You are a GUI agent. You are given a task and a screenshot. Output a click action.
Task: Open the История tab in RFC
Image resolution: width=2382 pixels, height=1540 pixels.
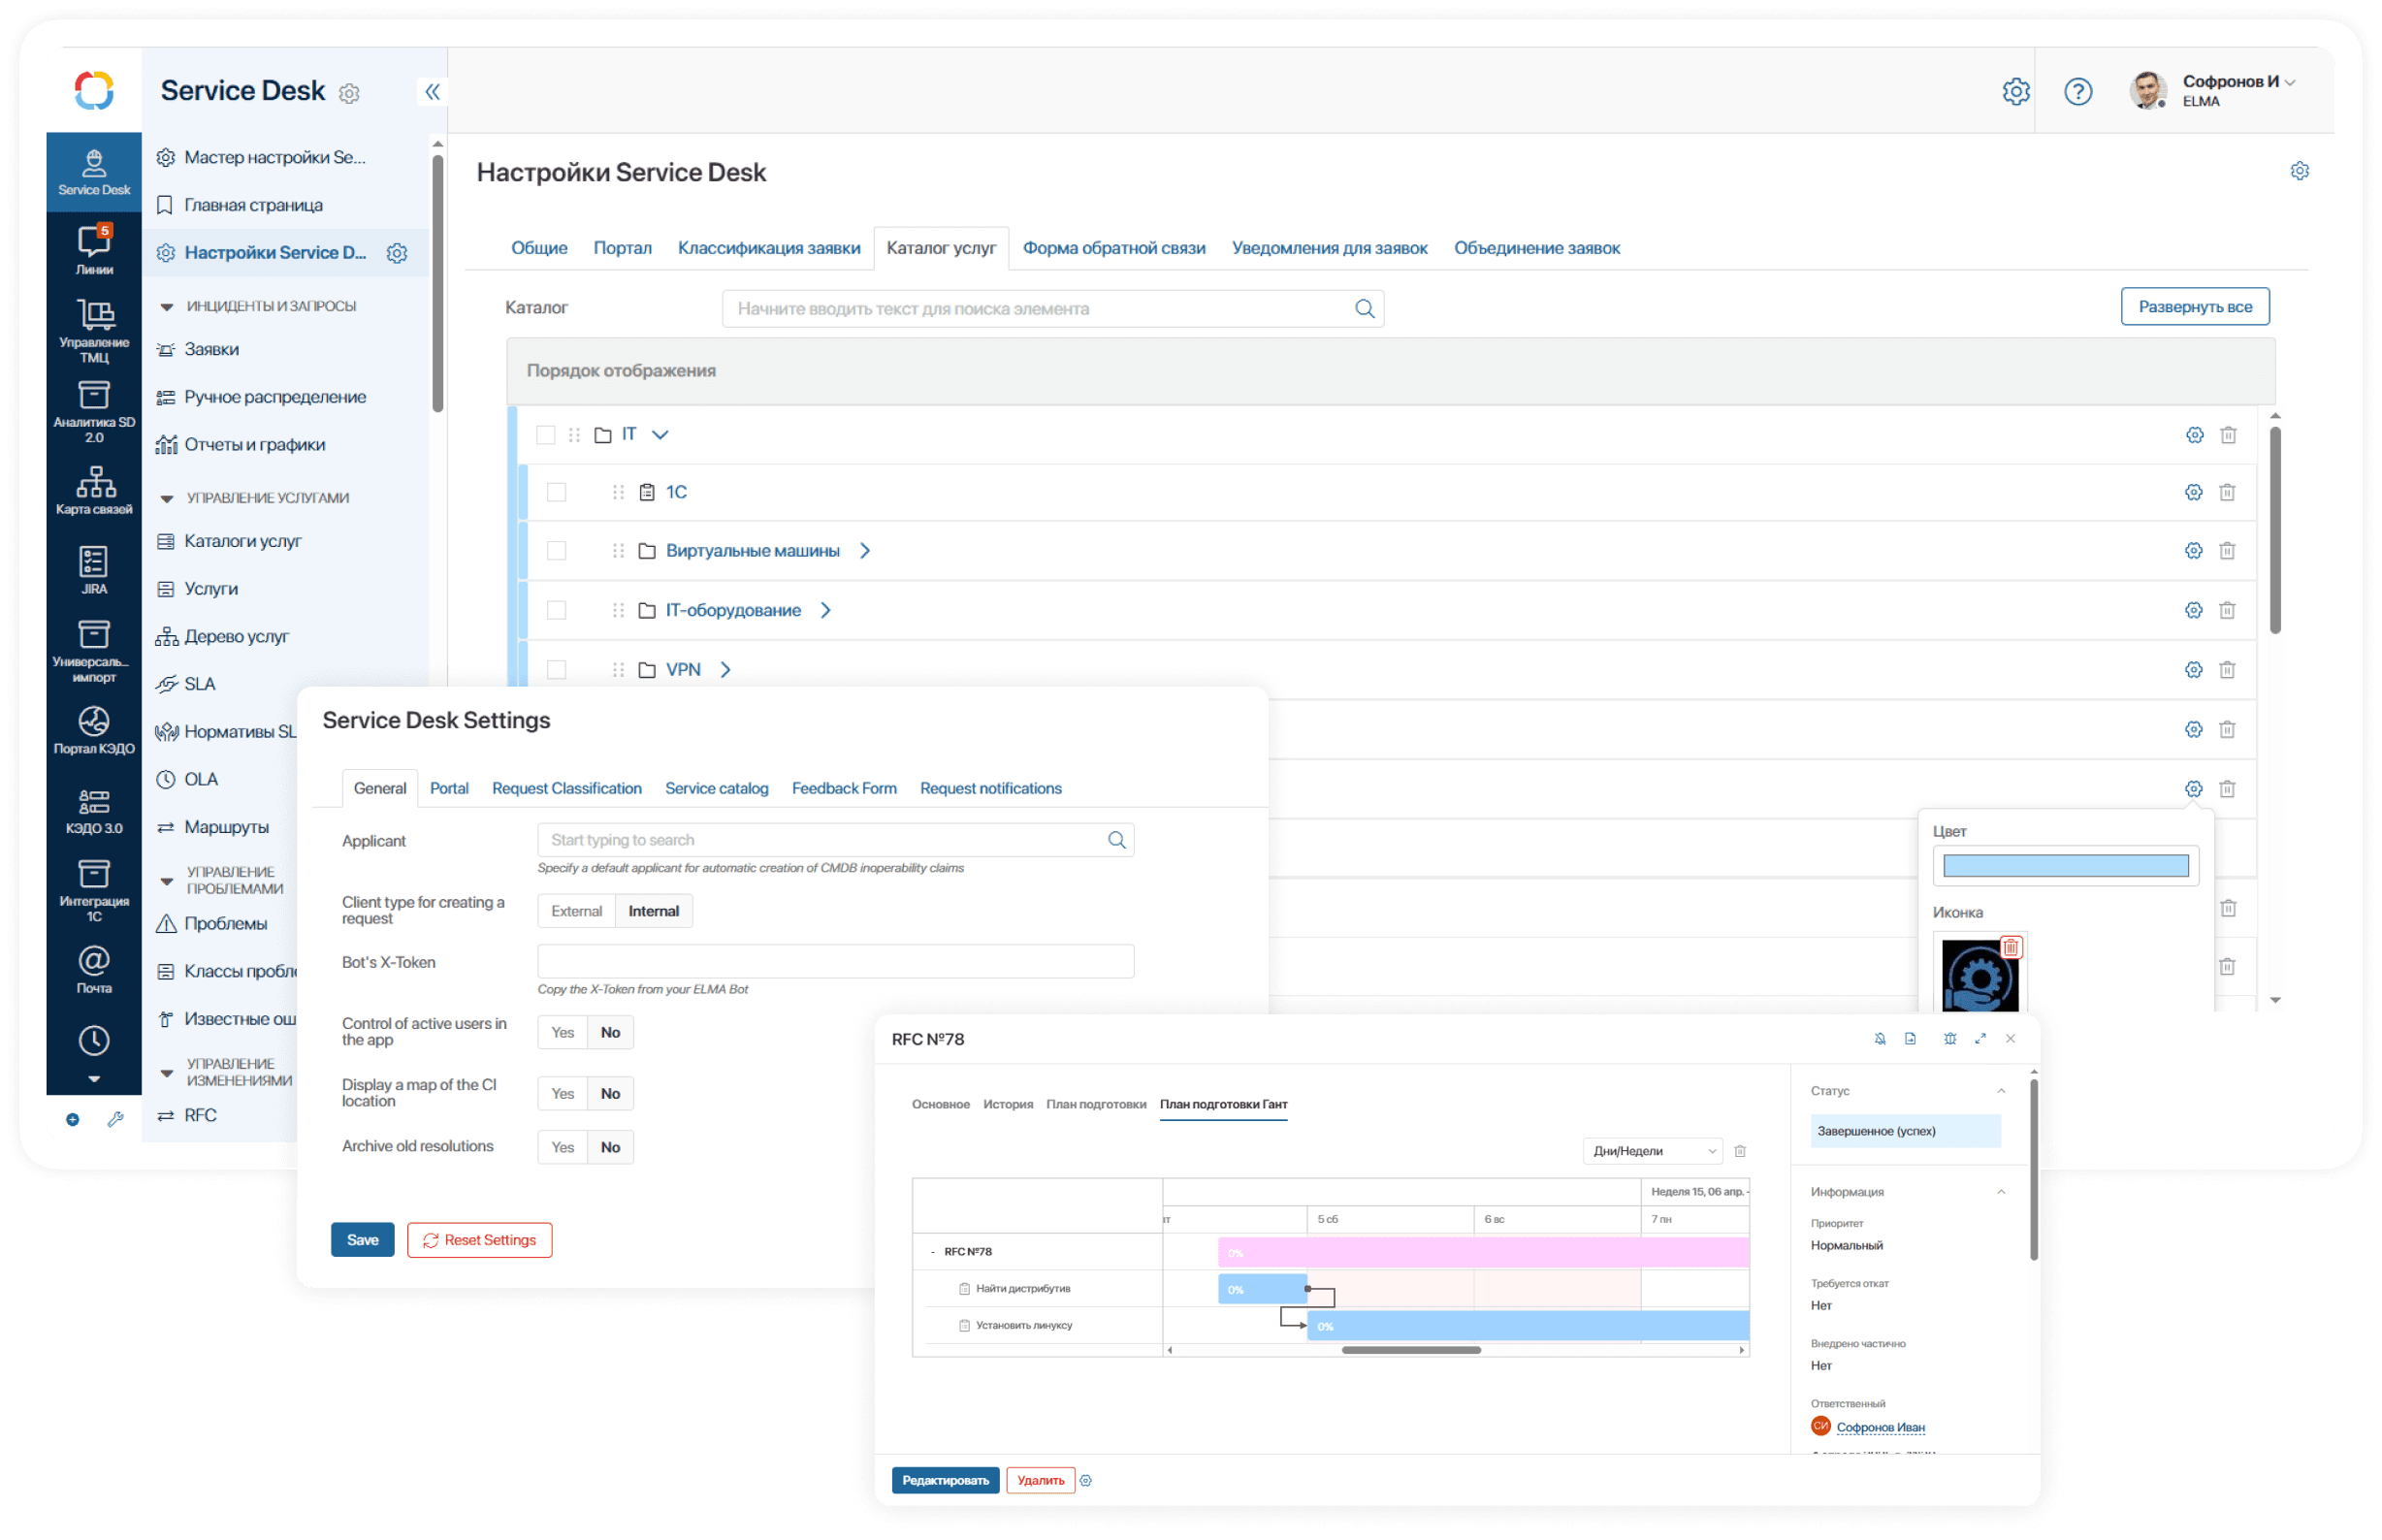[1007, 1104]
